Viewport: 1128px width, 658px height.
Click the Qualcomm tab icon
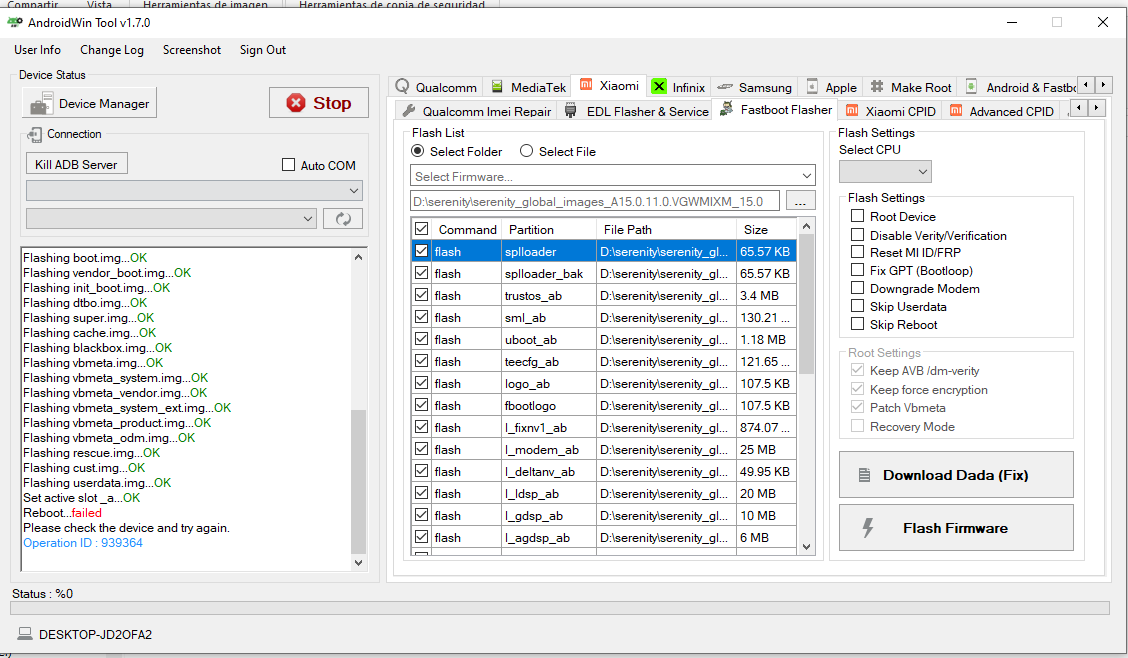pyautogui.click(x=402, y=86)
